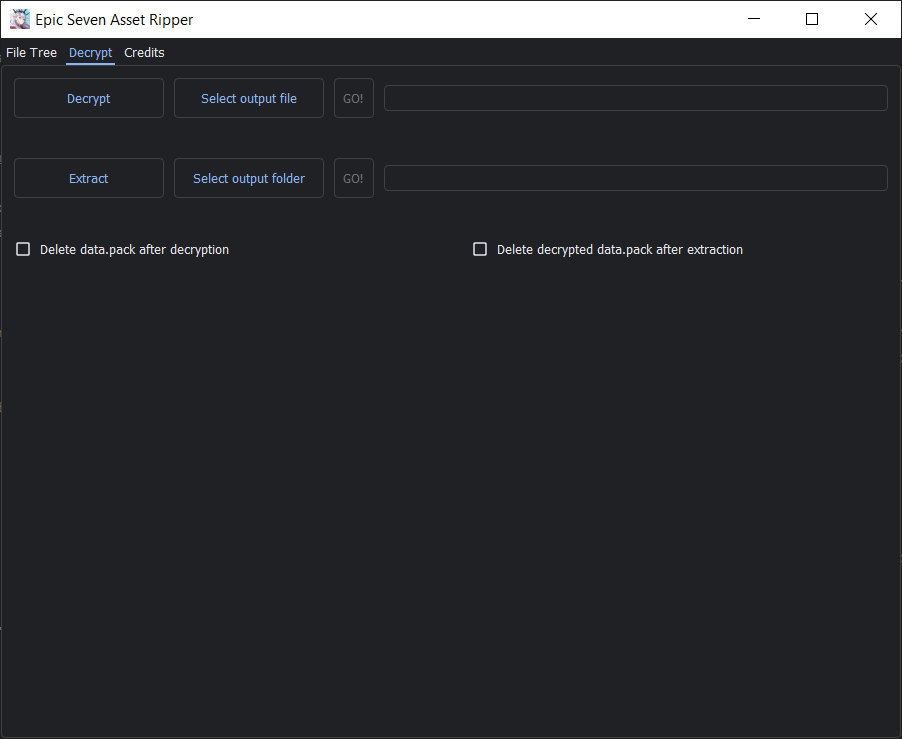Close the Epic Seven Asset Ripper window
This screenshot has width=902, height=739.
(x=870, y=19)
